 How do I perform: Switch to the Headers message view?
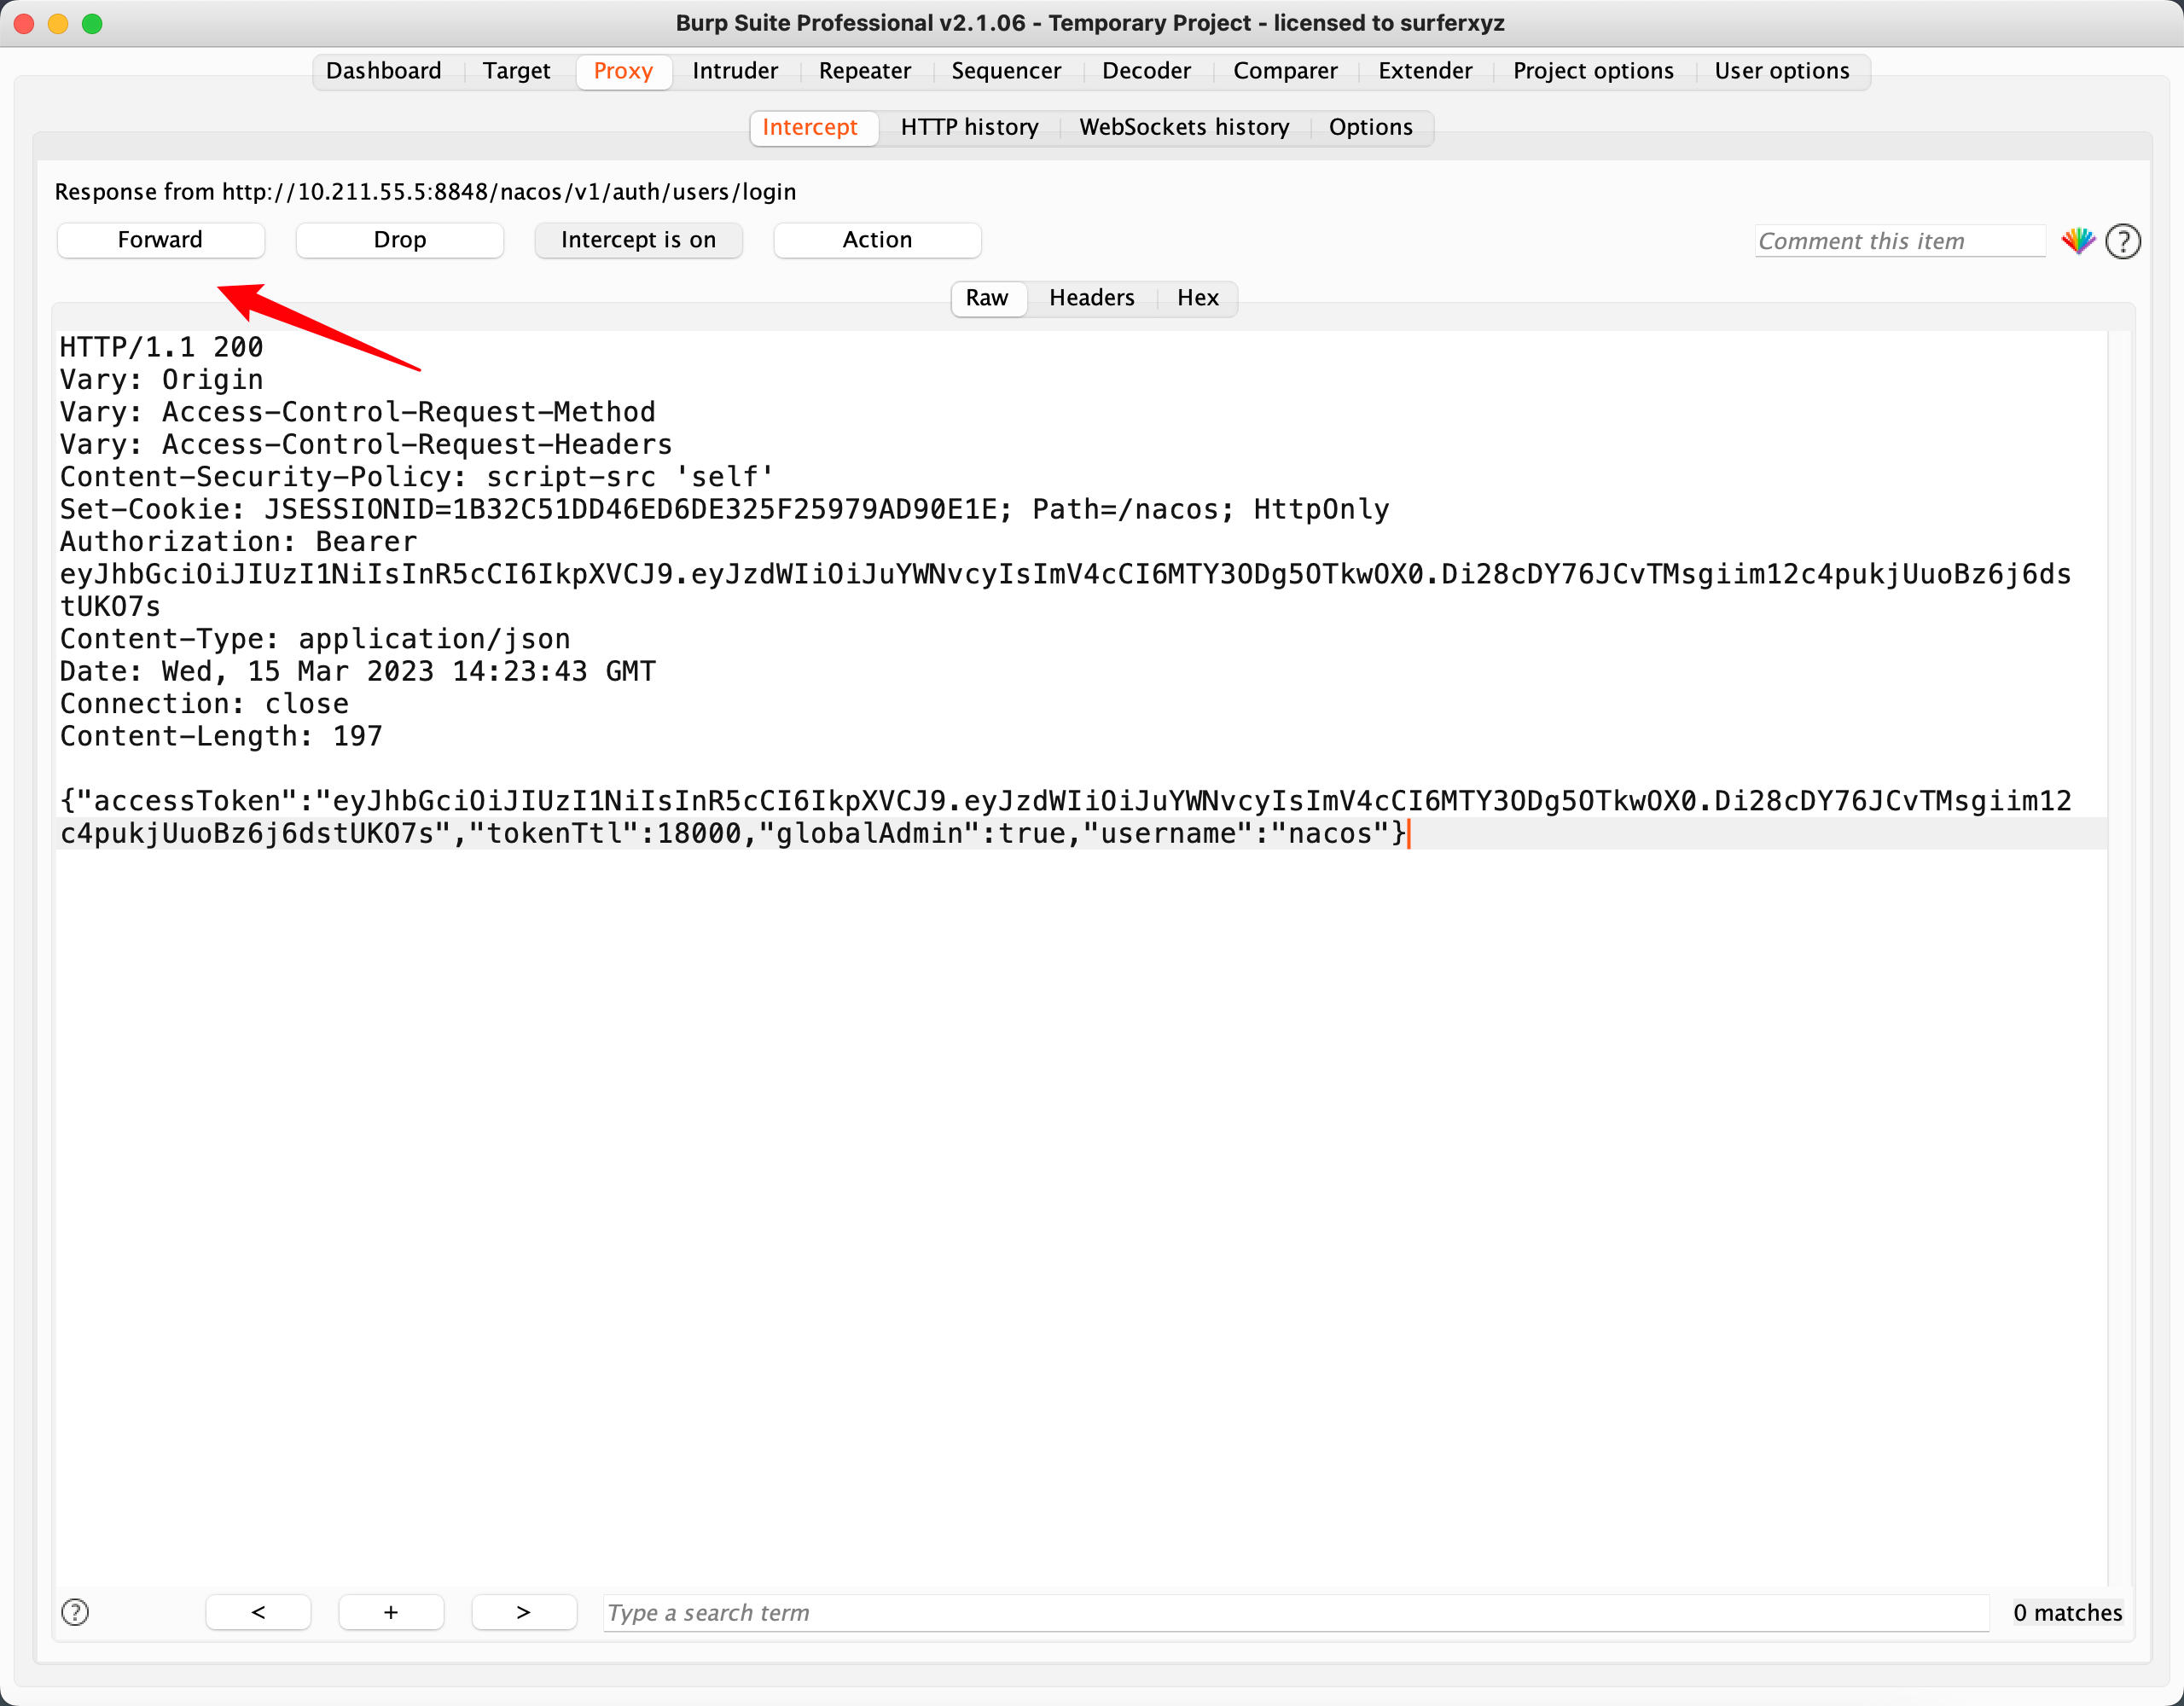(x=1091, y=298)
